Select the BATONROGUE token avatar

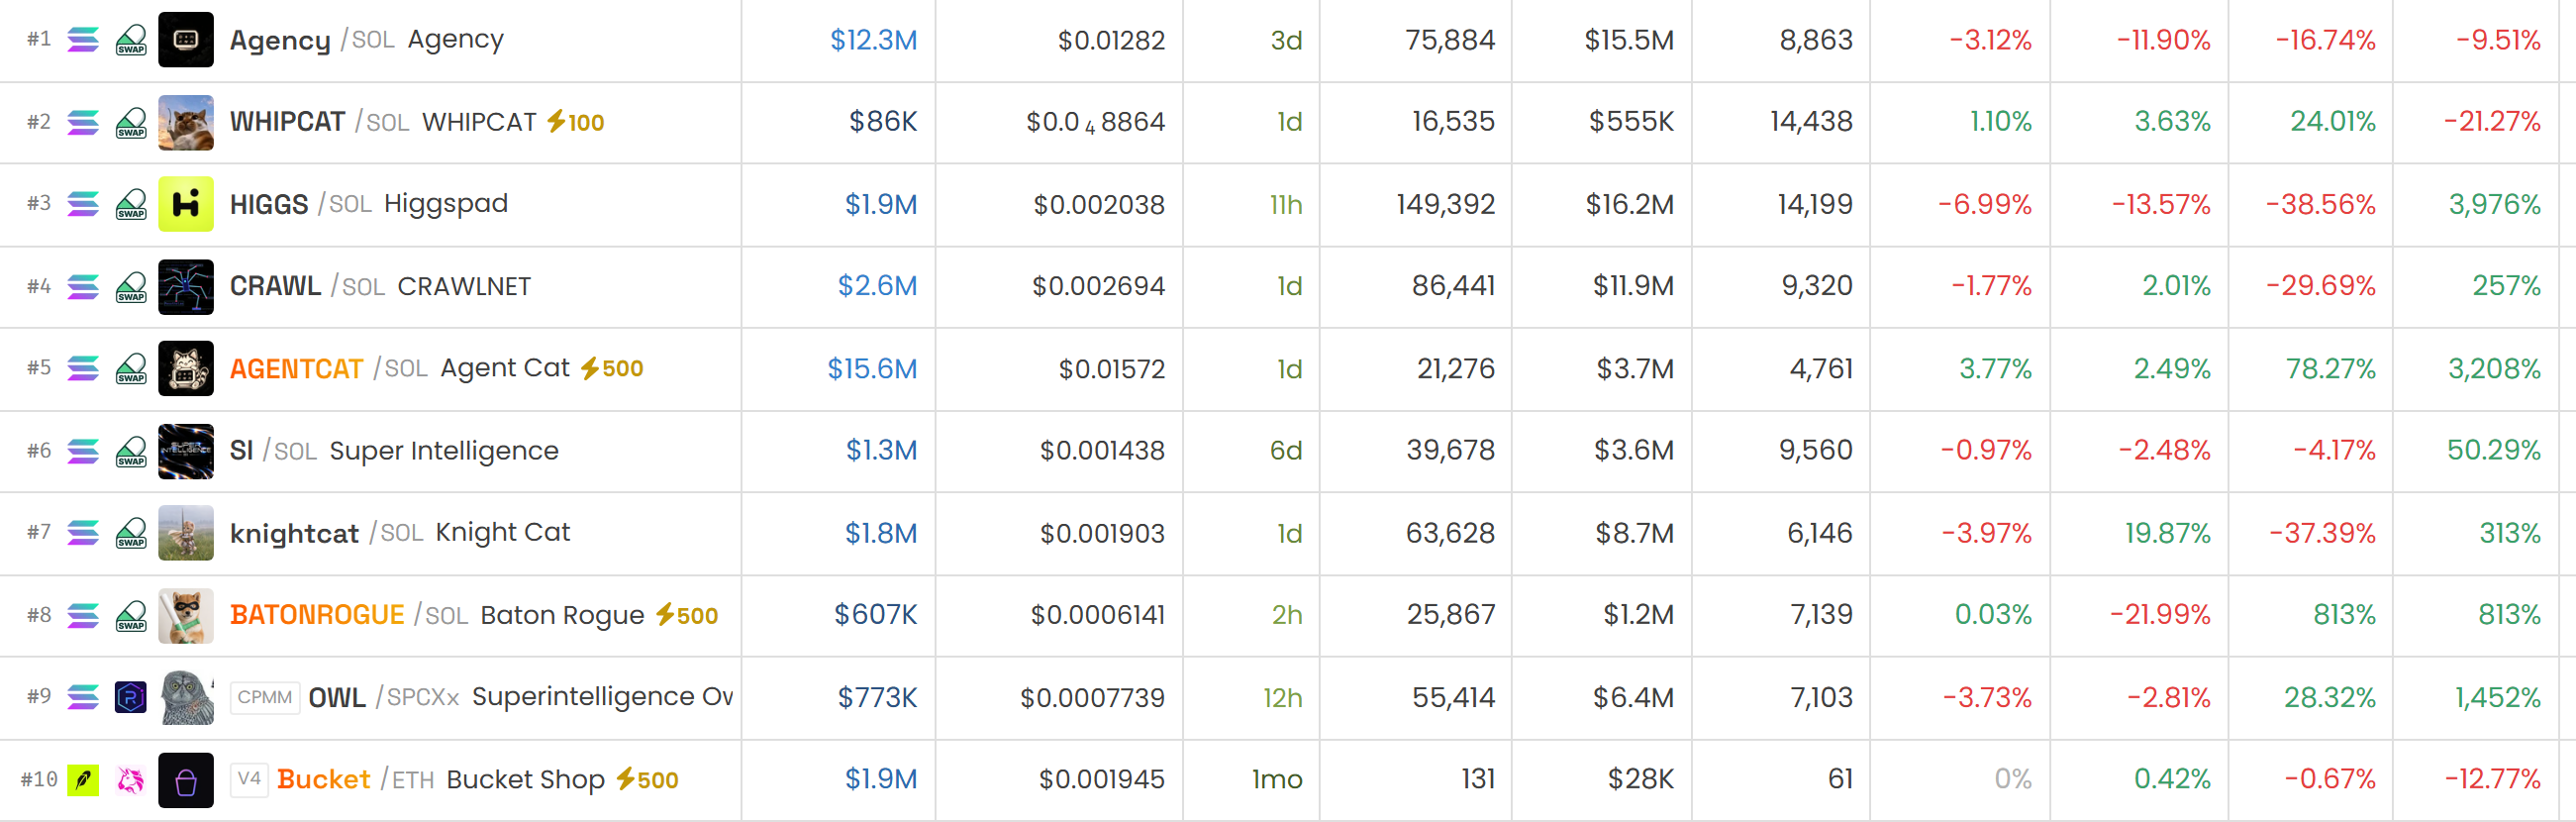[186, 615]
